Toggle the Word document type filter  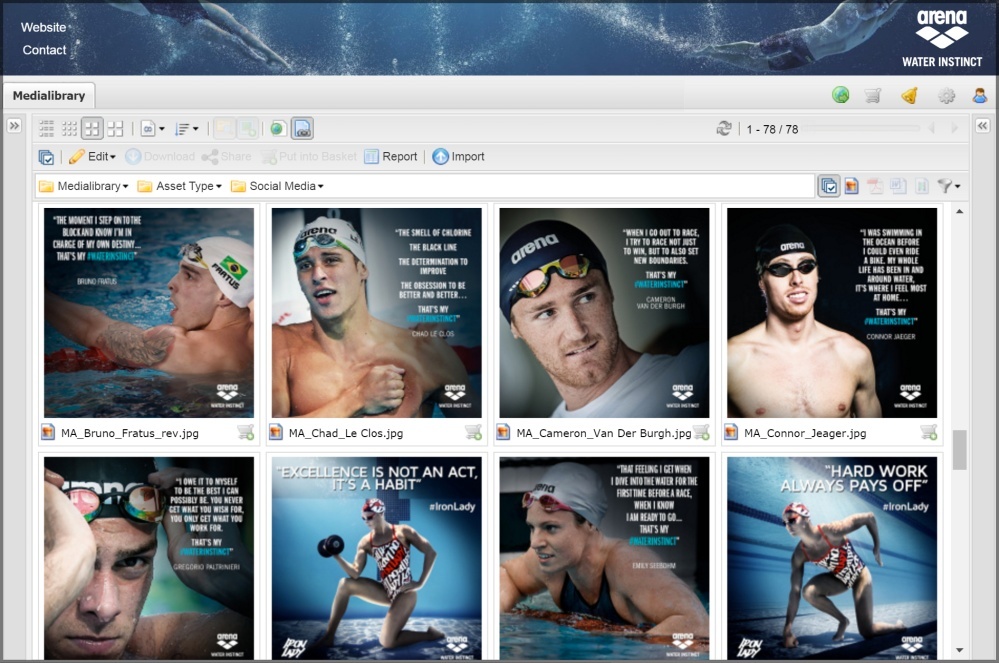(x=898, y=186)
